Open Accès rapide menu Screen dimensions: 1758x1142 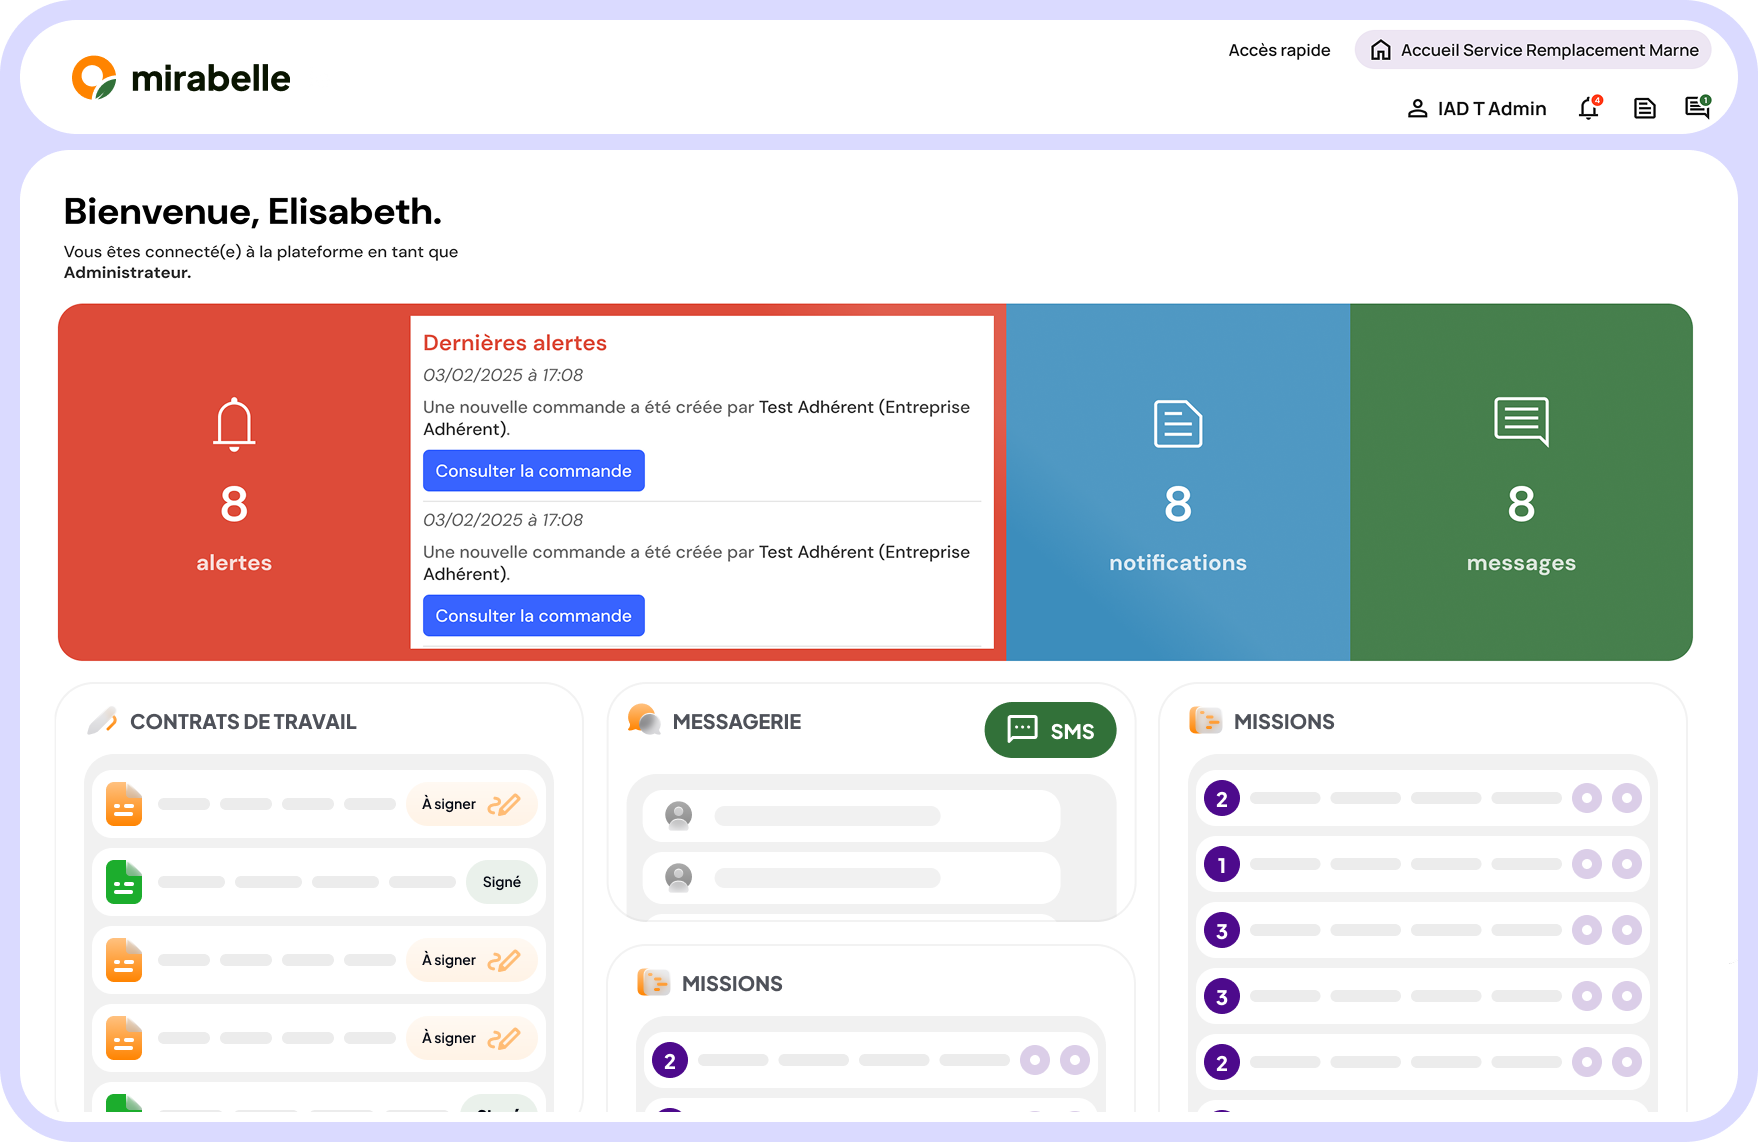click(1279, 50)
